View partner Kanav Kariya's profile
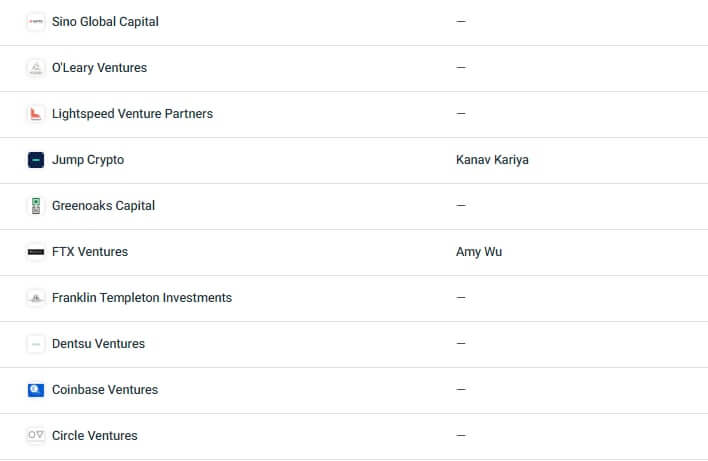Viewport: 708px width, 461px height. [492, 160]
